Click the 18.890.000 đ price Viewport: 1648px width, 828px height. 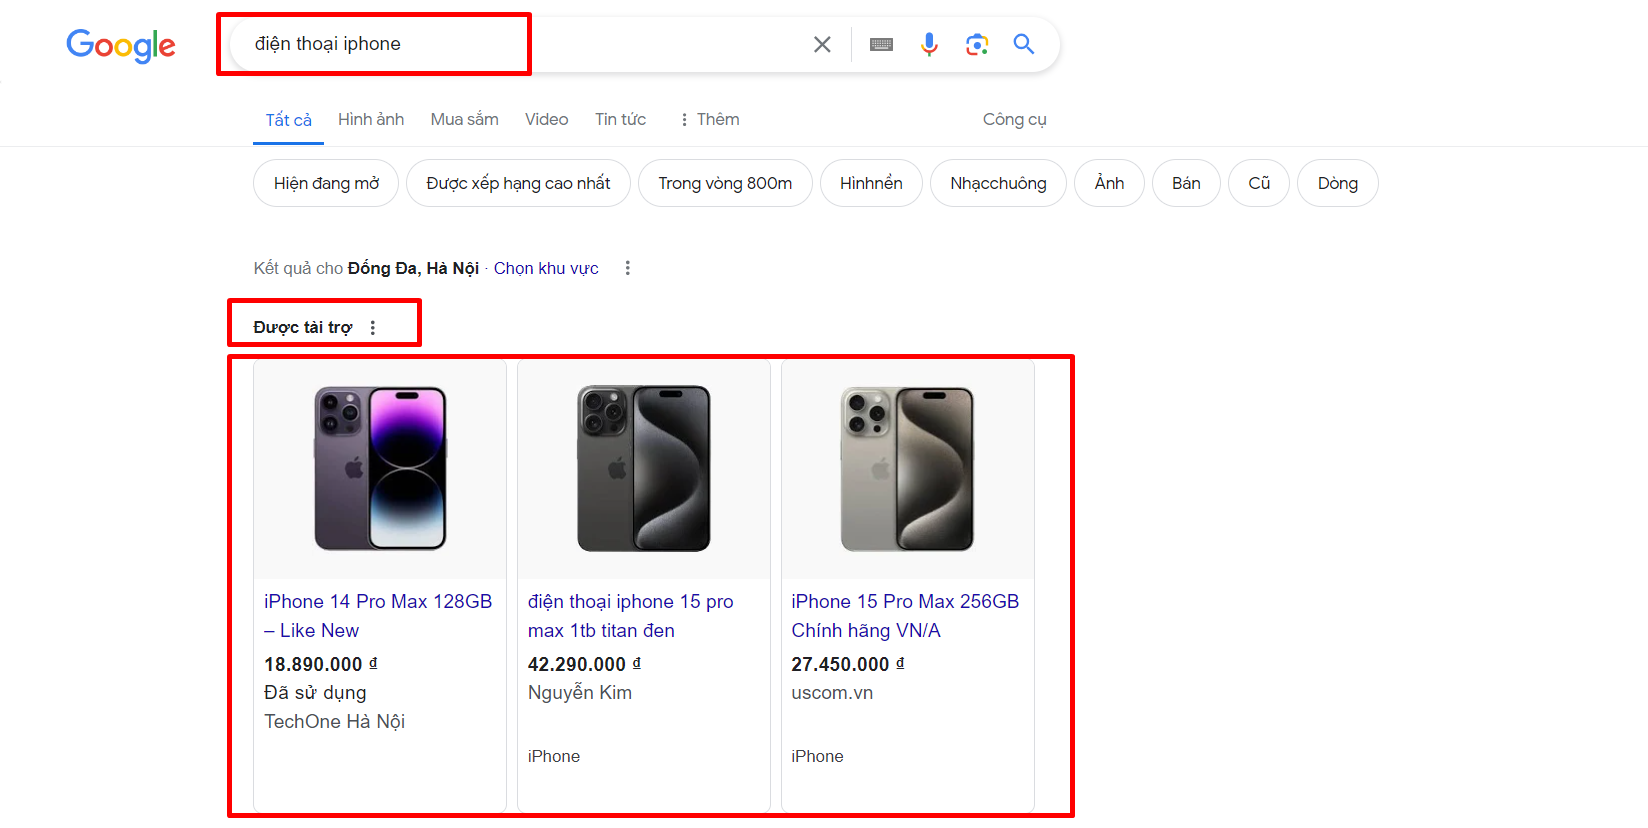(x=321, y=664)
